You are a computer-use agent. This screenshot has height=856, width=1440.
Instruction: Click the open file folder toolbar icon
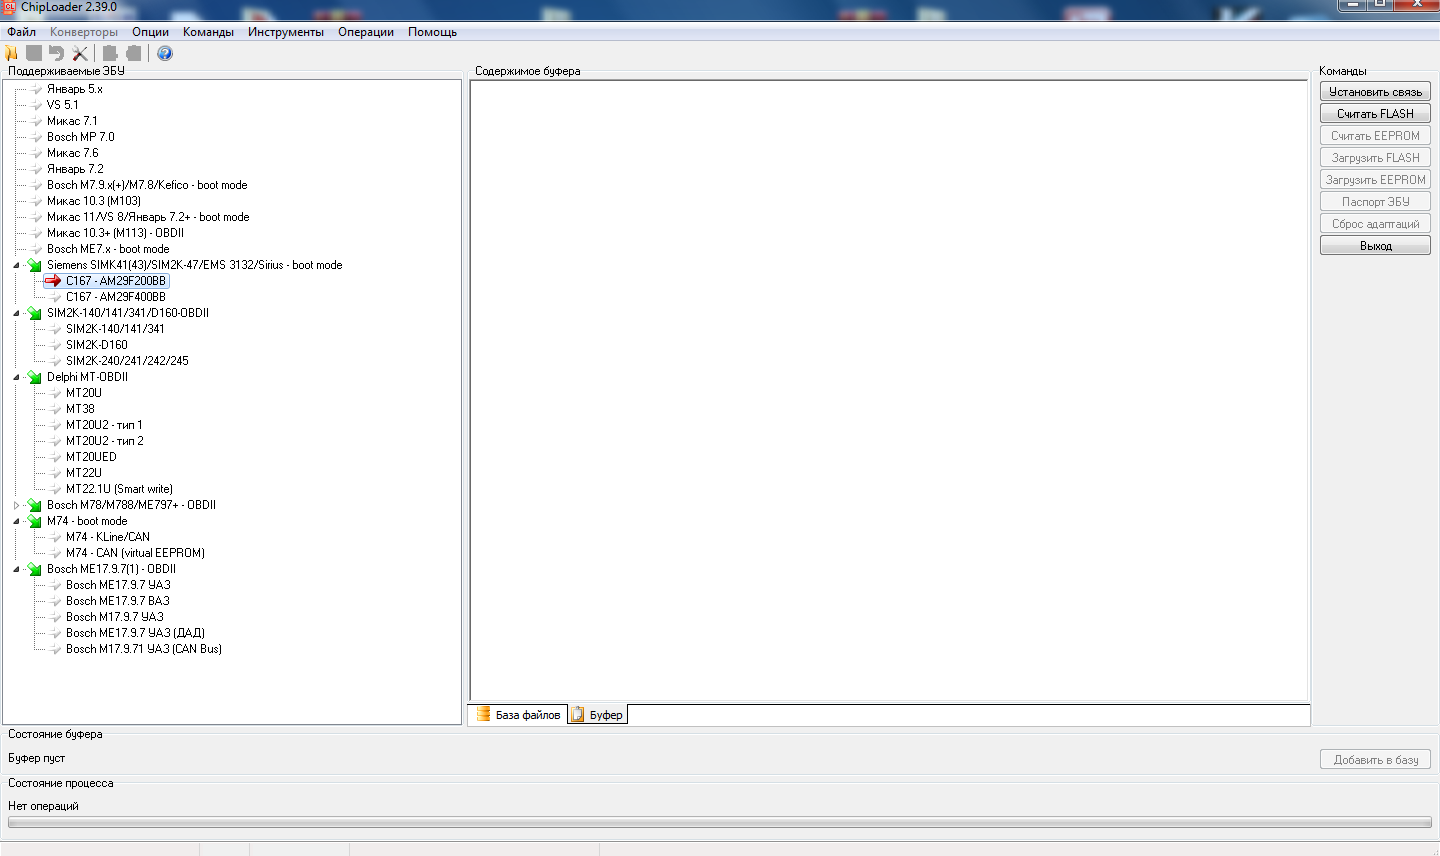pos(12,53)
